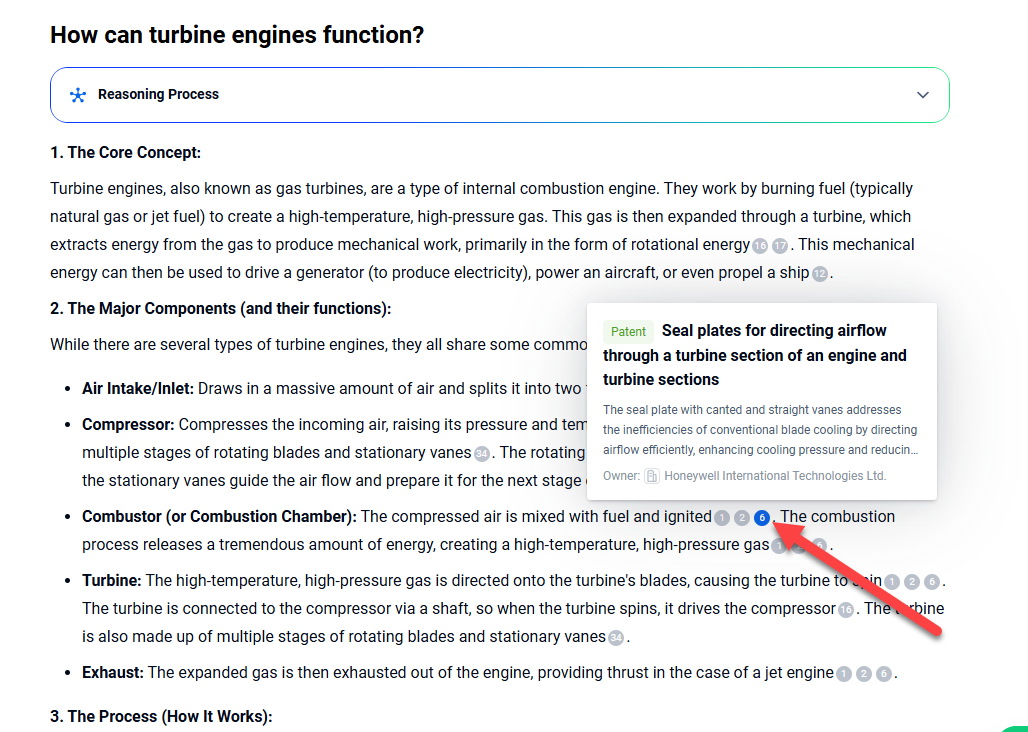Open citation 6 after "turbine to spin"
1028x732 pixels.
(x=932, y=582)
